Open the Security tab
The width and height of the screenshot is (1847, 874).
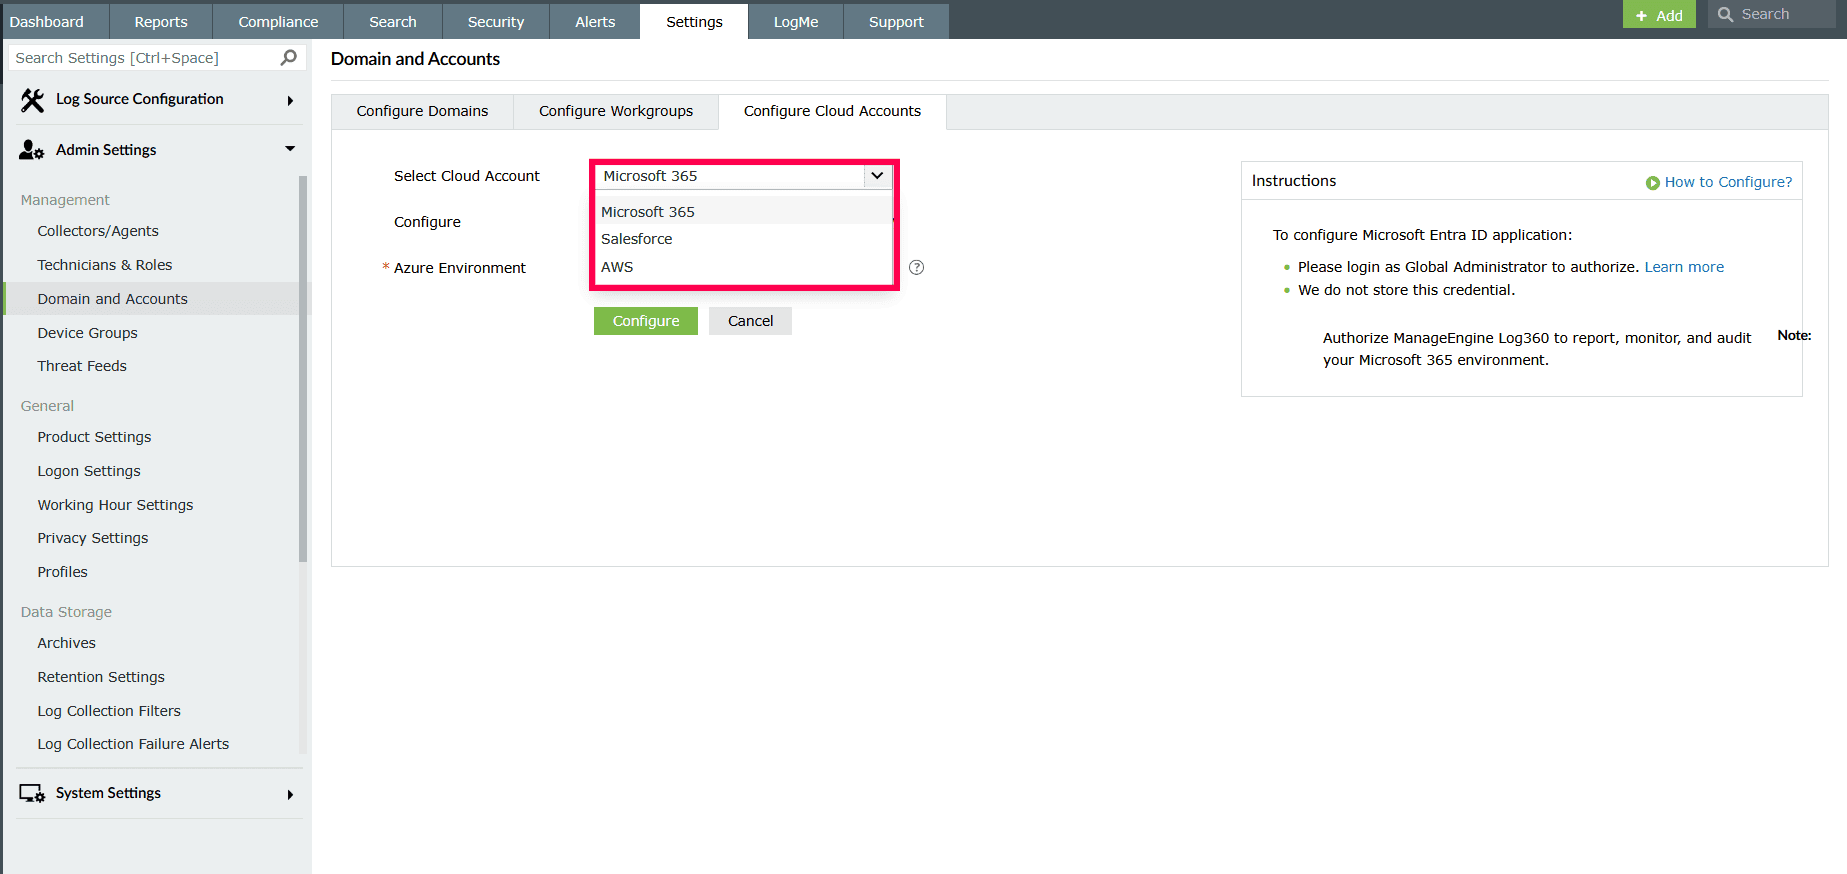pyautogui.click(x=496, y=21)
